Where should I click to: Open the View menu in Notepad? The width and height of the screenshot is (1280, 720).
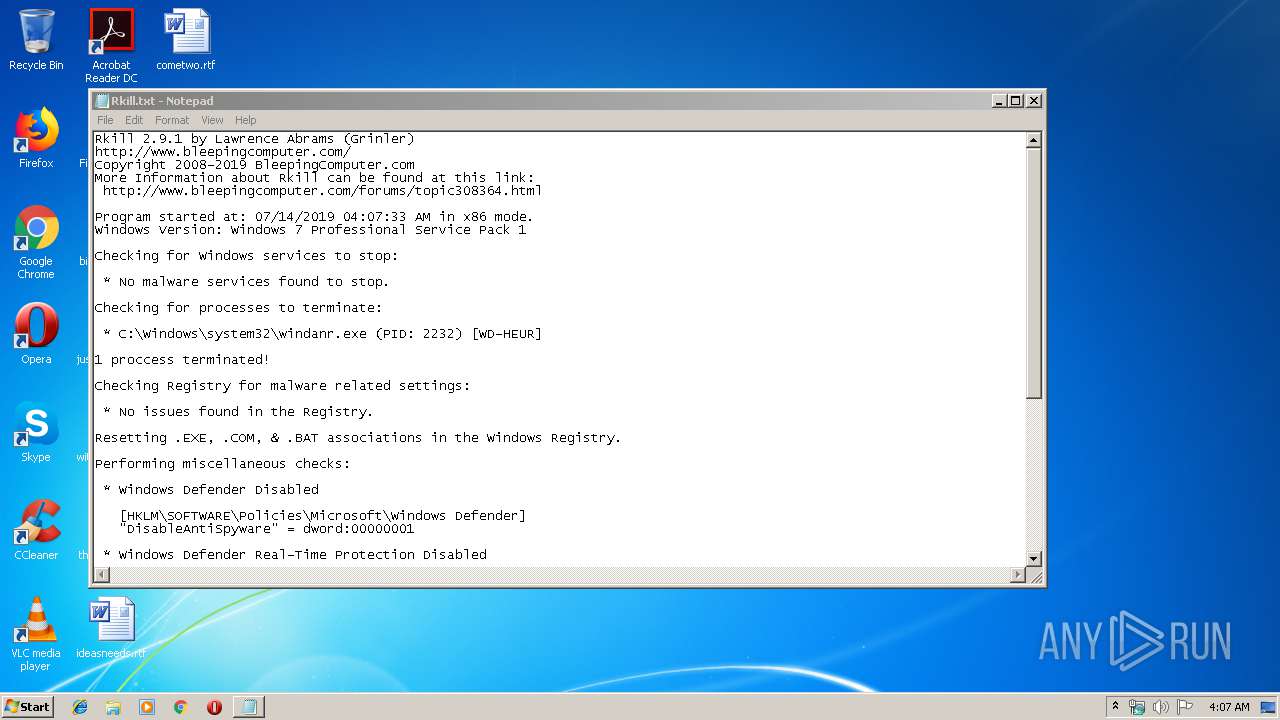tap(212, 120)
